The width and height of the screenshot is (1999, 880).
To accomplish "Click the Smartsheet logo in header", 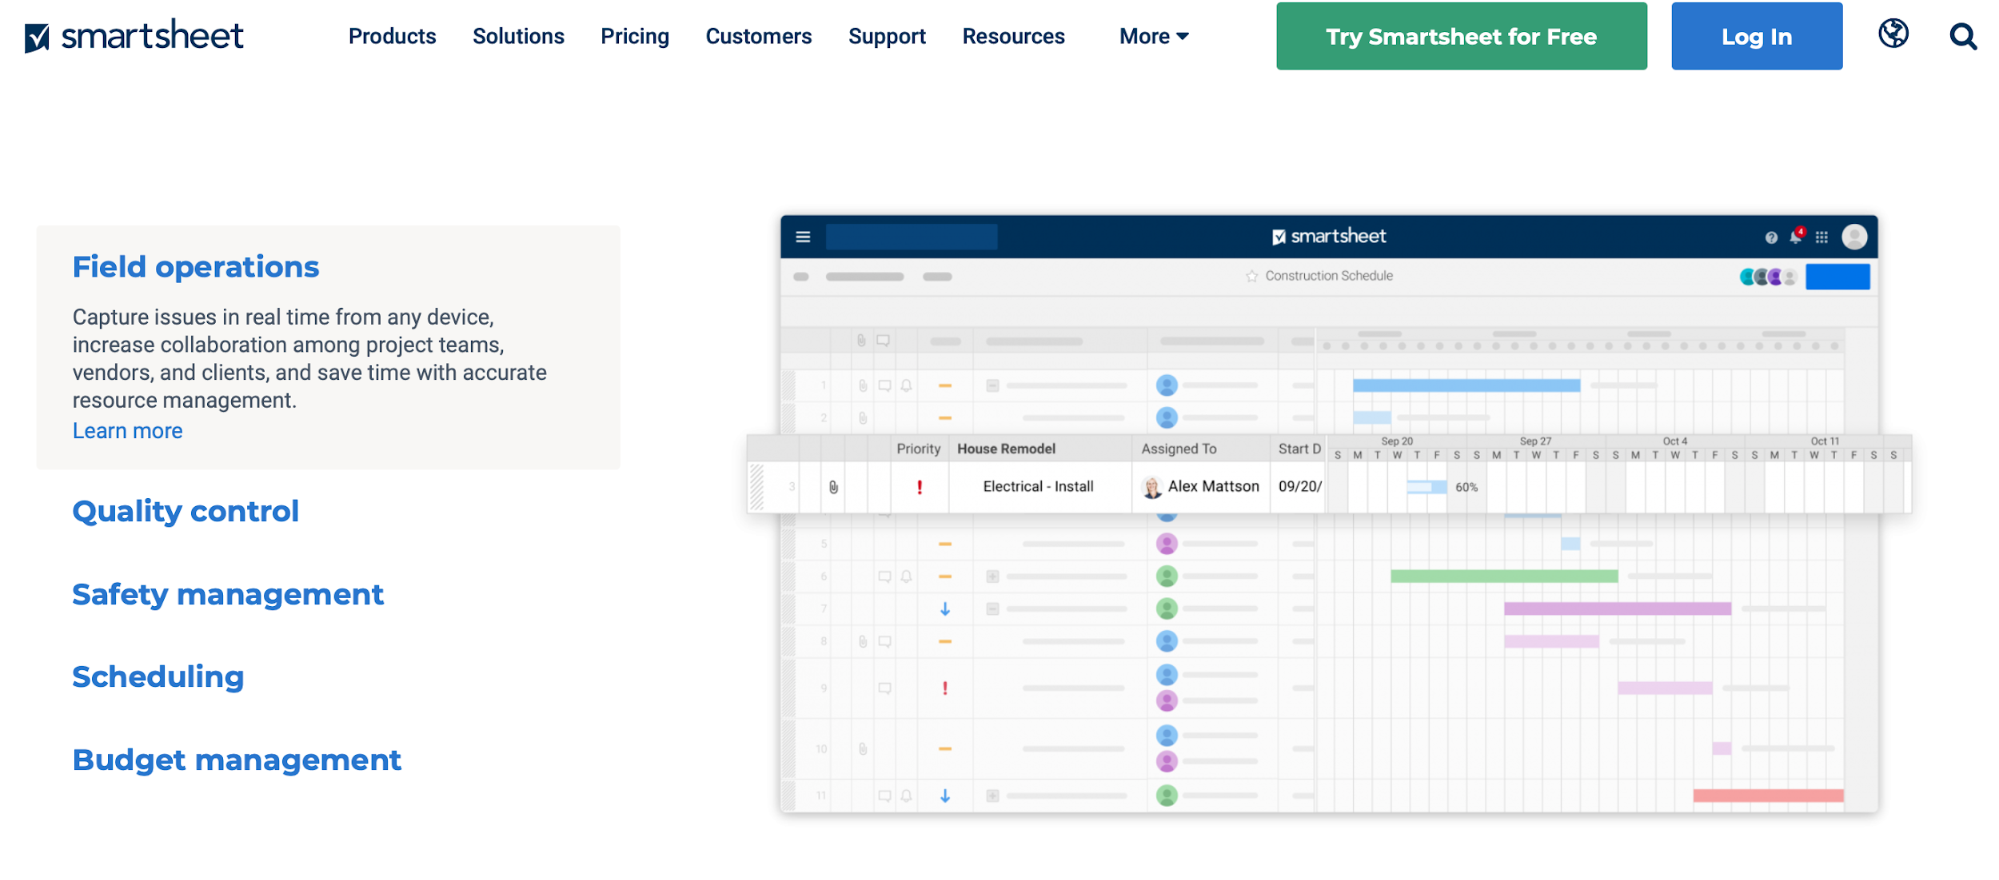I will (x=134, y=36).
